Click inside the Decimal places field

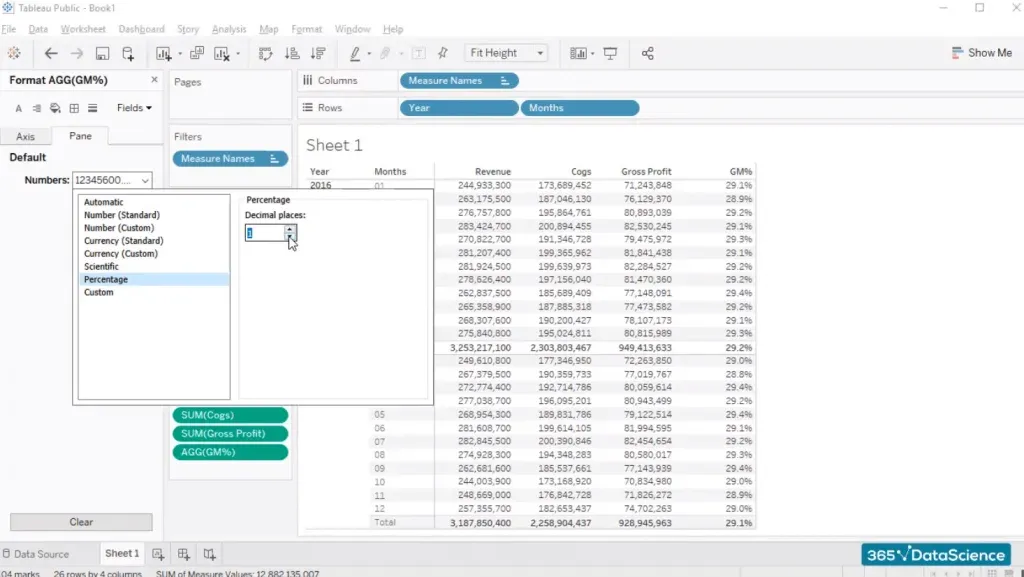(265, 233)
